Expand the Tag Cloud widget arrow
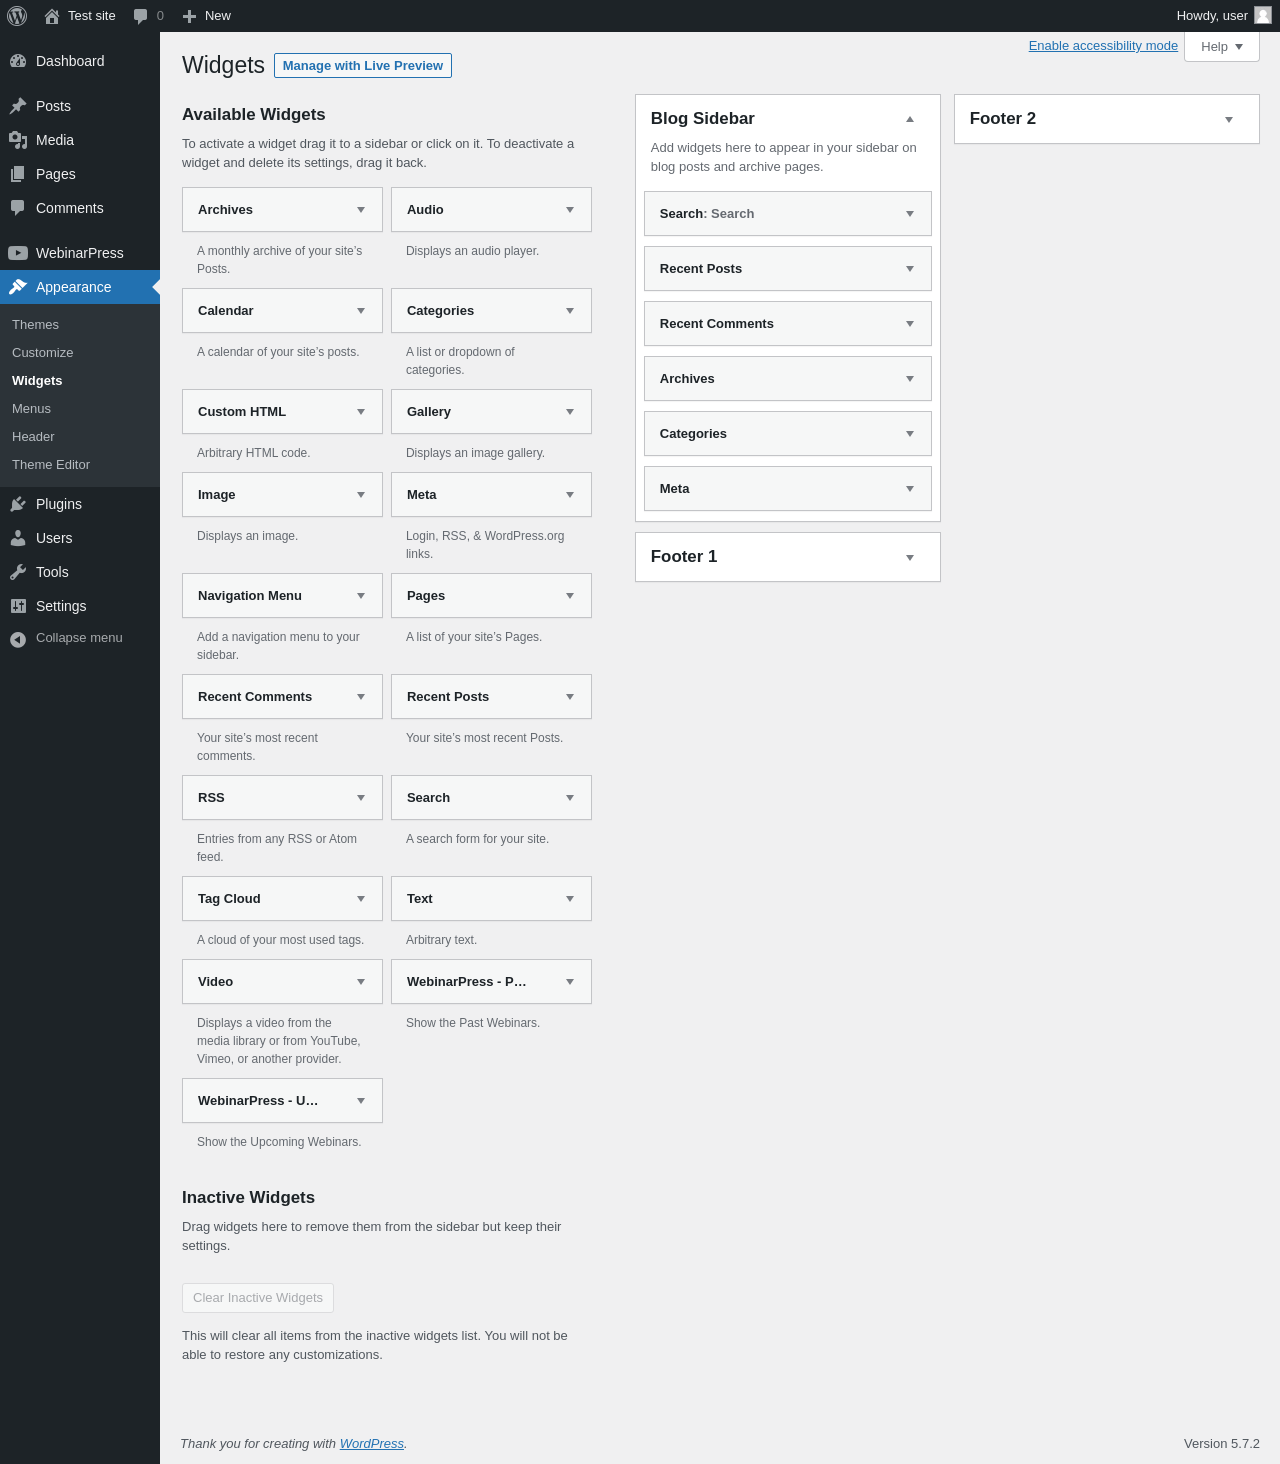The height and width of the screenshot is (1464, 1280). (x=361, y=899)
